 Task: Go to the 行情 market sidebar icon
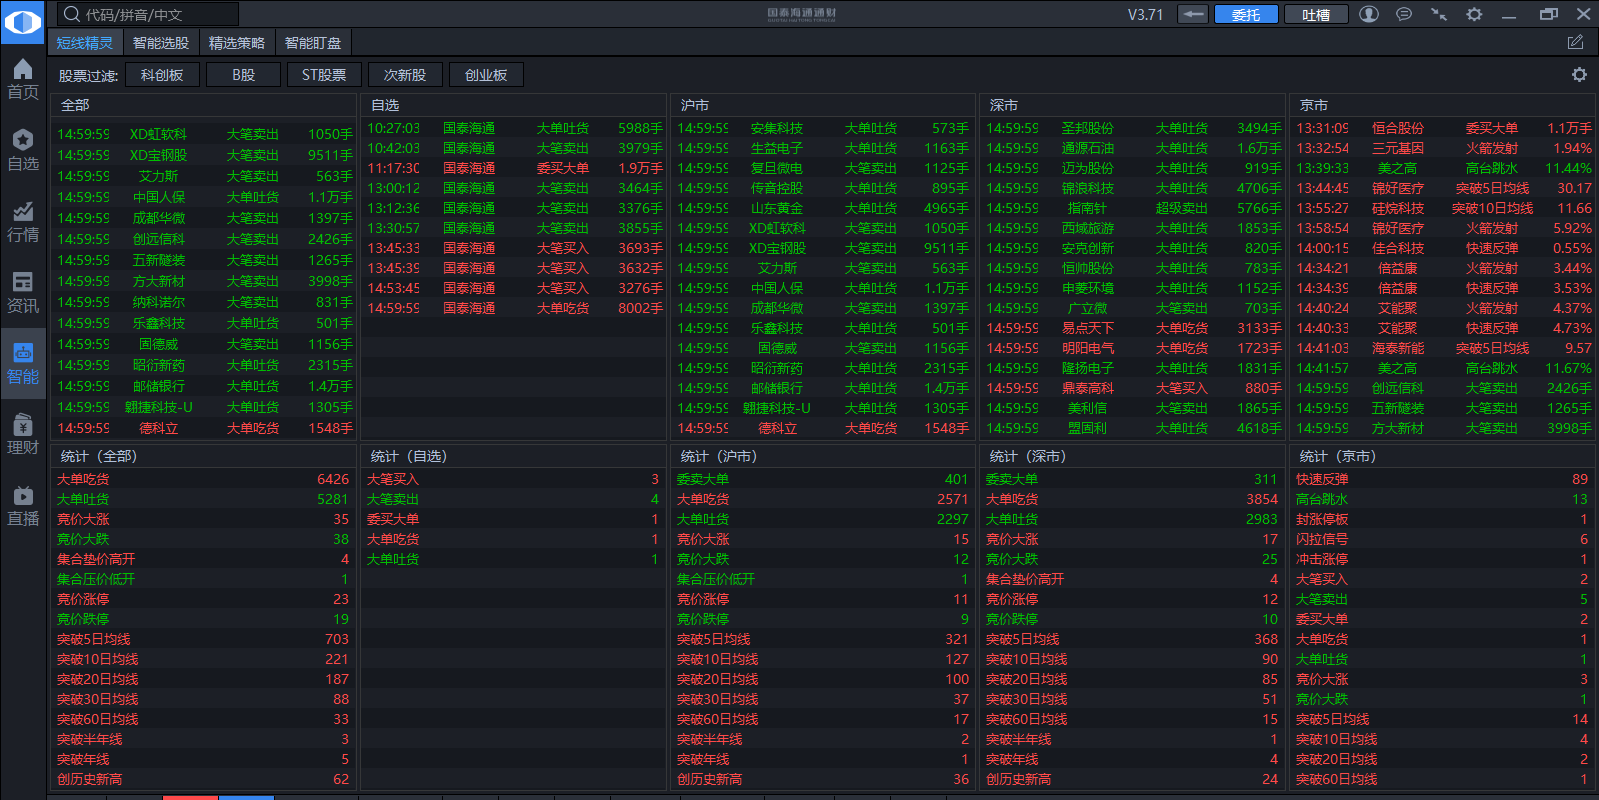pos(23,221)
